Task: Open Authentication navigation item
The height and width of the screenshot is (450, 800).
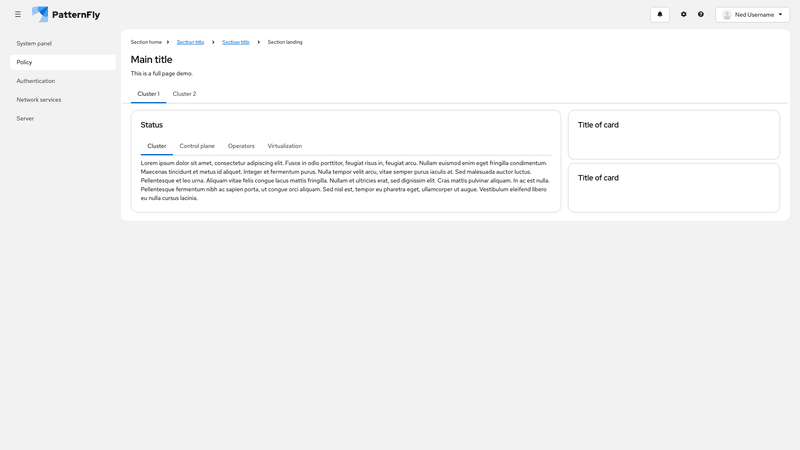Action: tap(36, 81)
